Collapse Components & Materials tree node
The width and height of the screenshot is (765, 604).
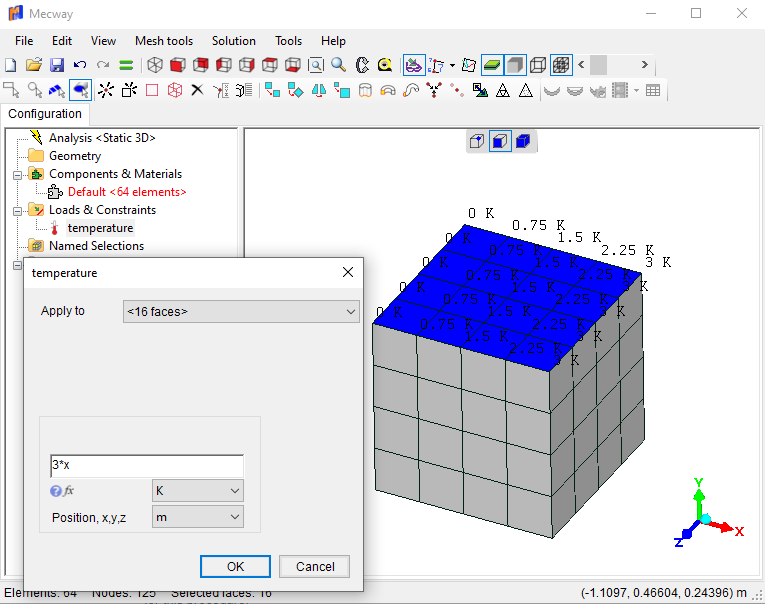pyautogui.click(x=18, y=175)
